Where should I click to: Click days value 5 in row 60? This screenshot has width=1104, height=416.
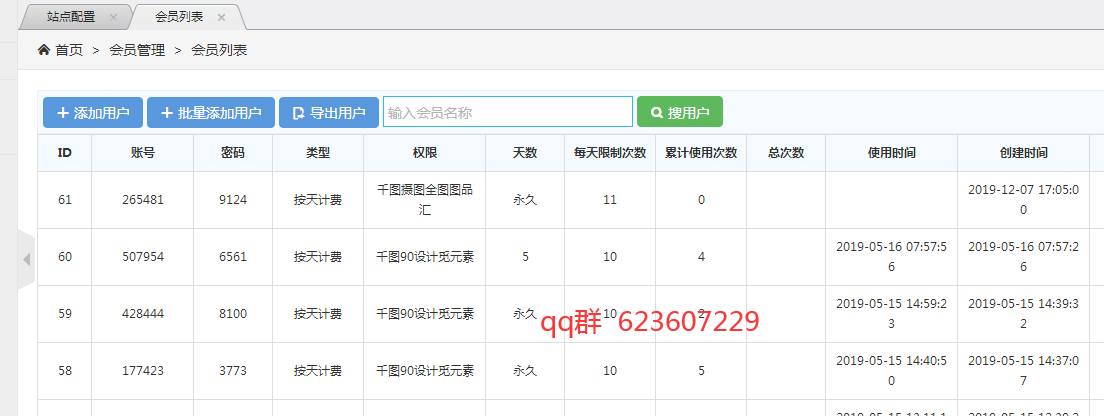click(525, 257)
